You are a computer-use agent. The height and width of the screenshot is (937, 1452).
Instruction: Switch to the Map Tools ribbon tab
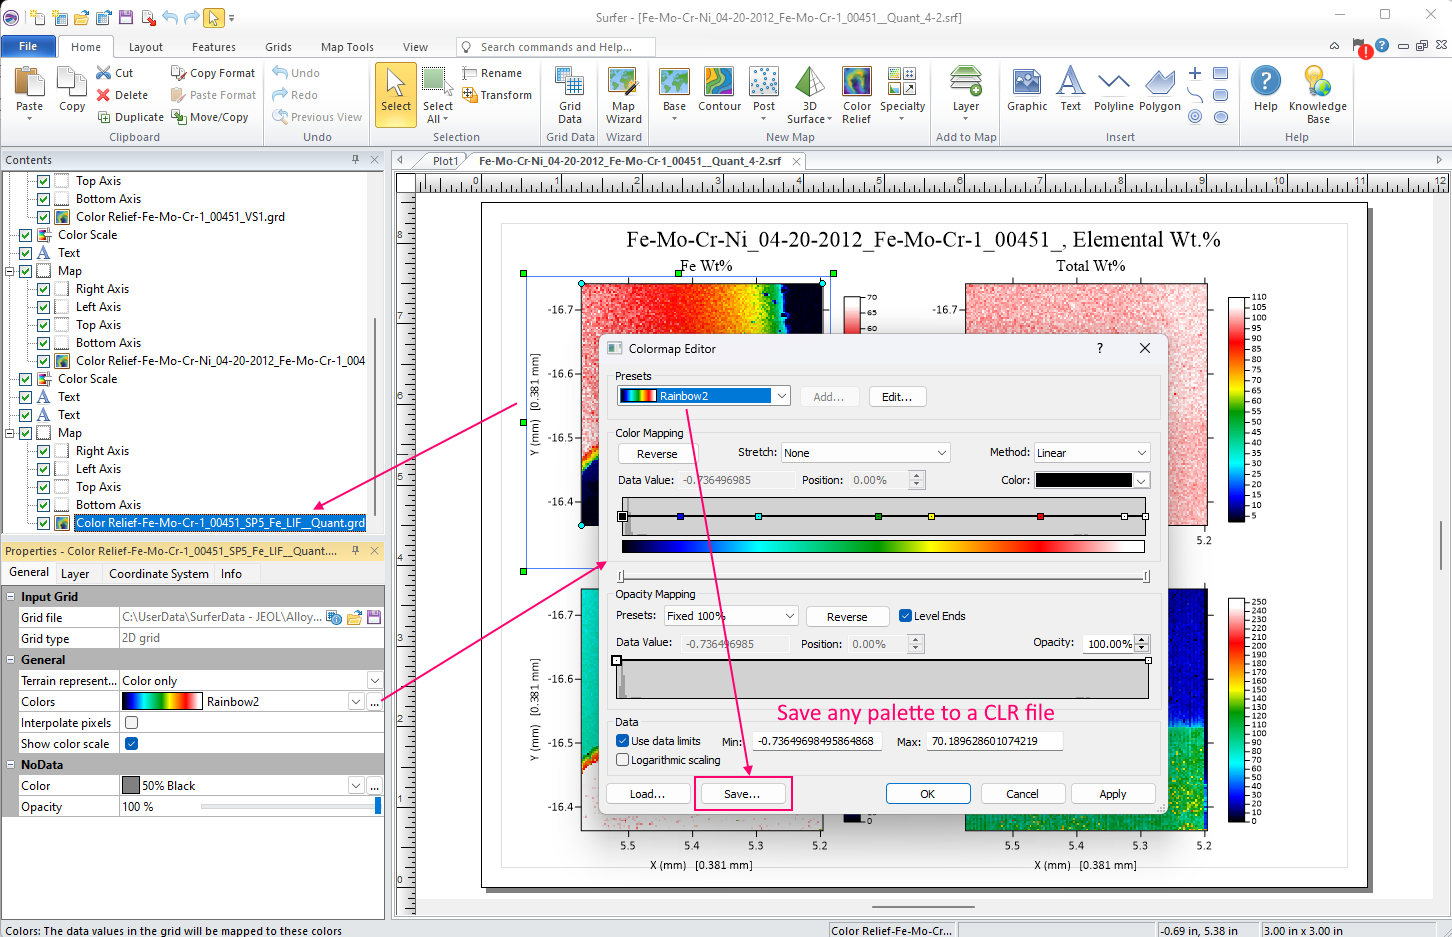[347, 47]
